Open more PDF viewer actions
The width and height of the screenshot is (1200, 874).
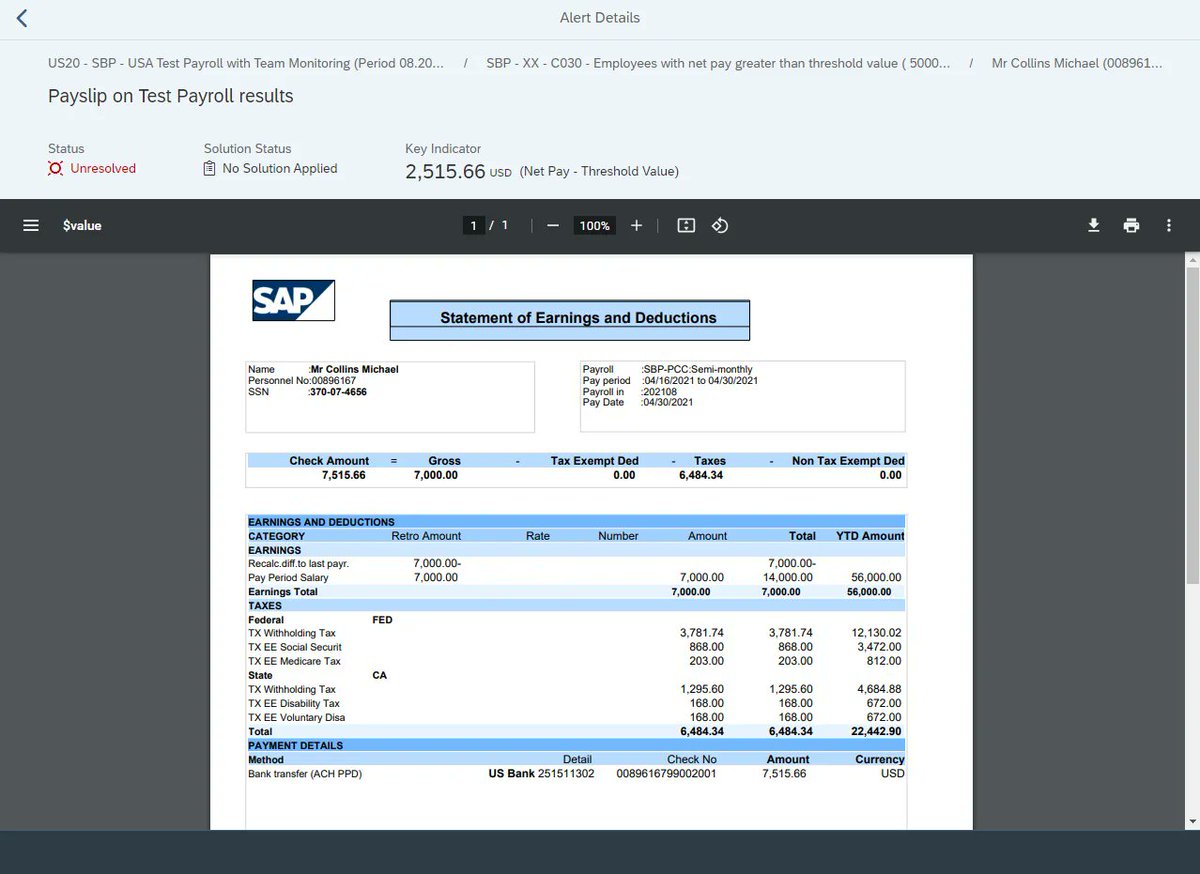point(1168,226)
